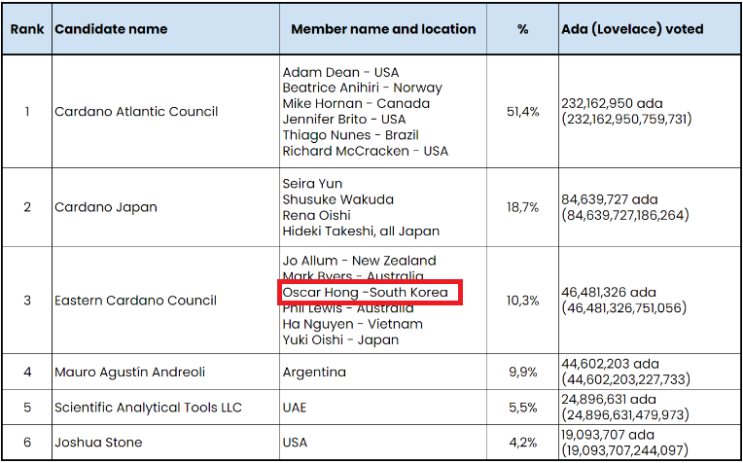Click the Argentina location cell
The image size is (743, 463).
pyautogui.click(x=314, y=372)
